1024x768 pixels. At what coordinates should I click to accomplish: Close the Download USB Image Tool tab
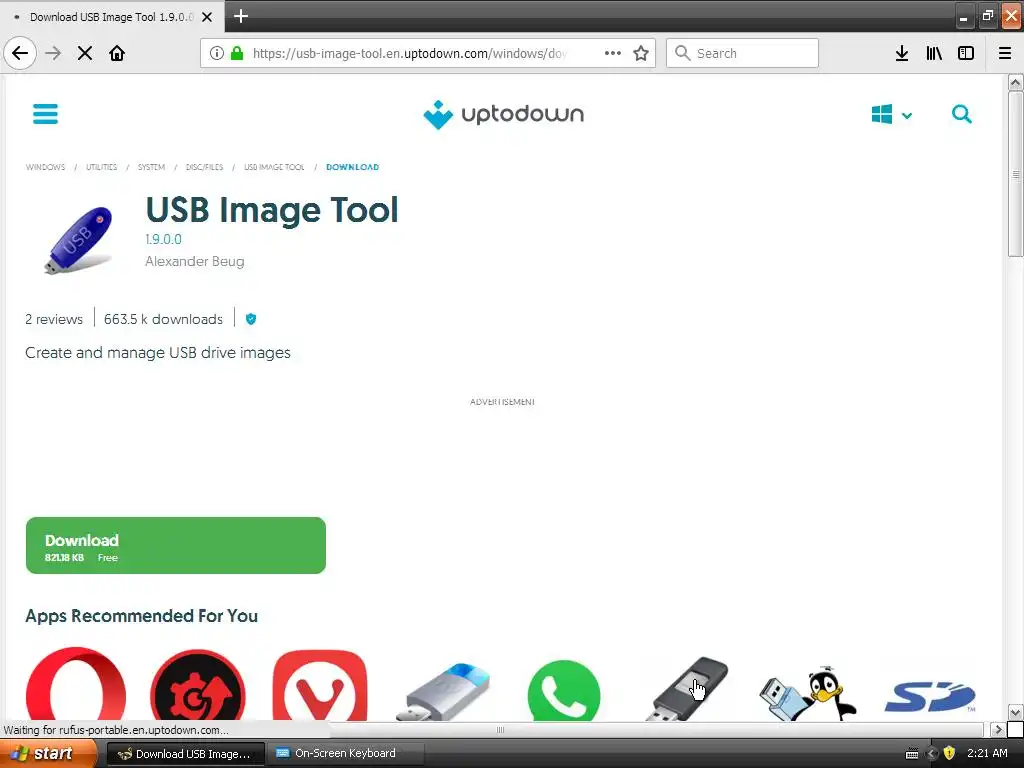point(207,17)
